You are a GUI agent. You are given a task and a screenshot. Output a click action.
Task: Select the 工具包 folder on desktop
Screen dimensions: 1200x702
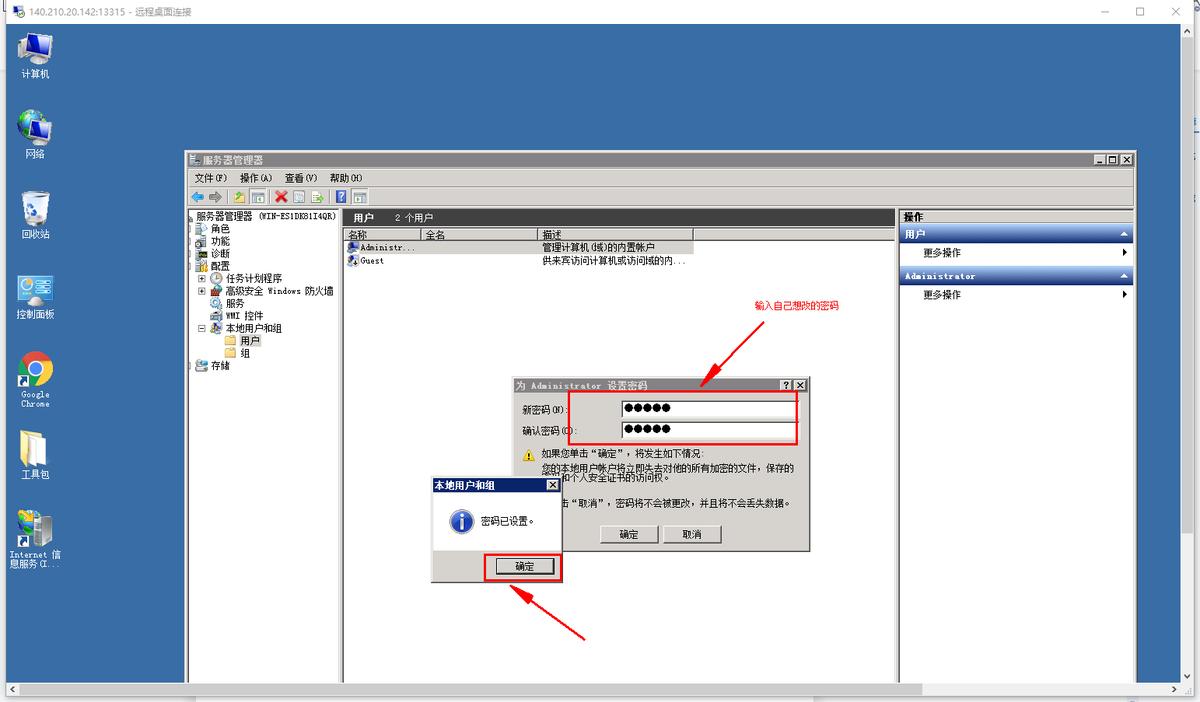click(x=35, y=456)
